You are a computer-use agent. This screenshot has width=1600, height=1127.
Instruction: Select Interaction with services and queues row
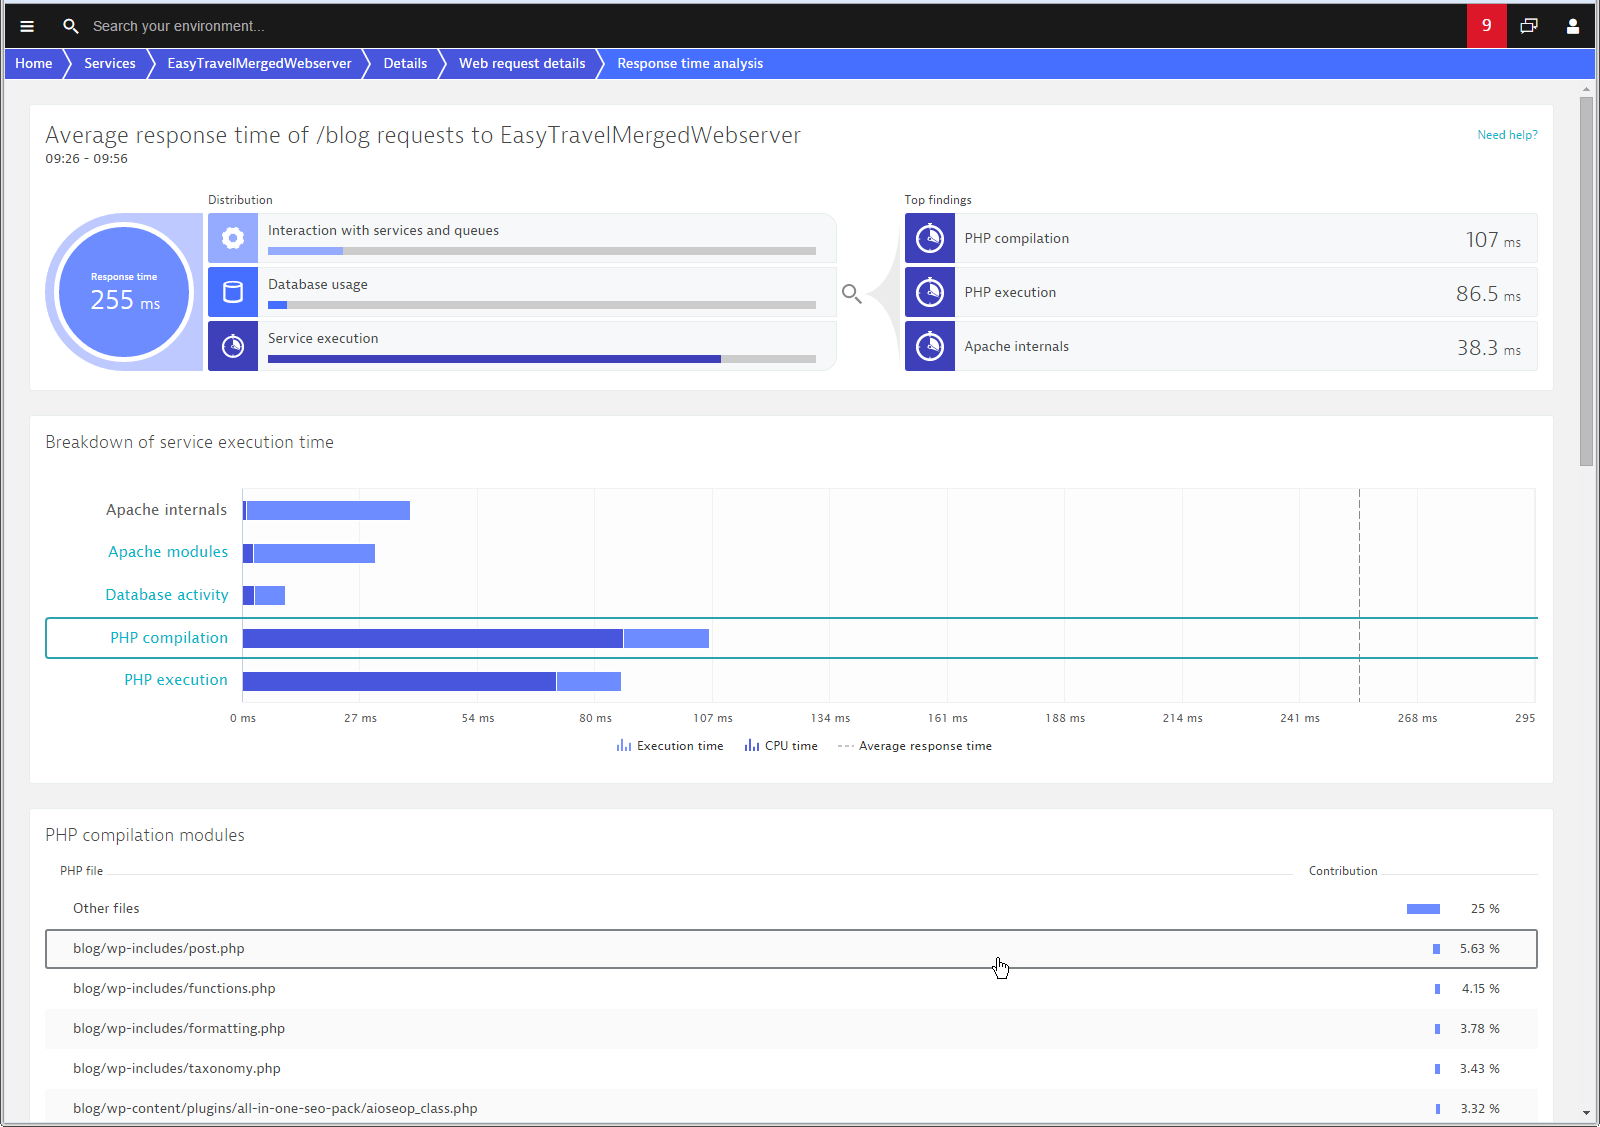pos(522,238)
